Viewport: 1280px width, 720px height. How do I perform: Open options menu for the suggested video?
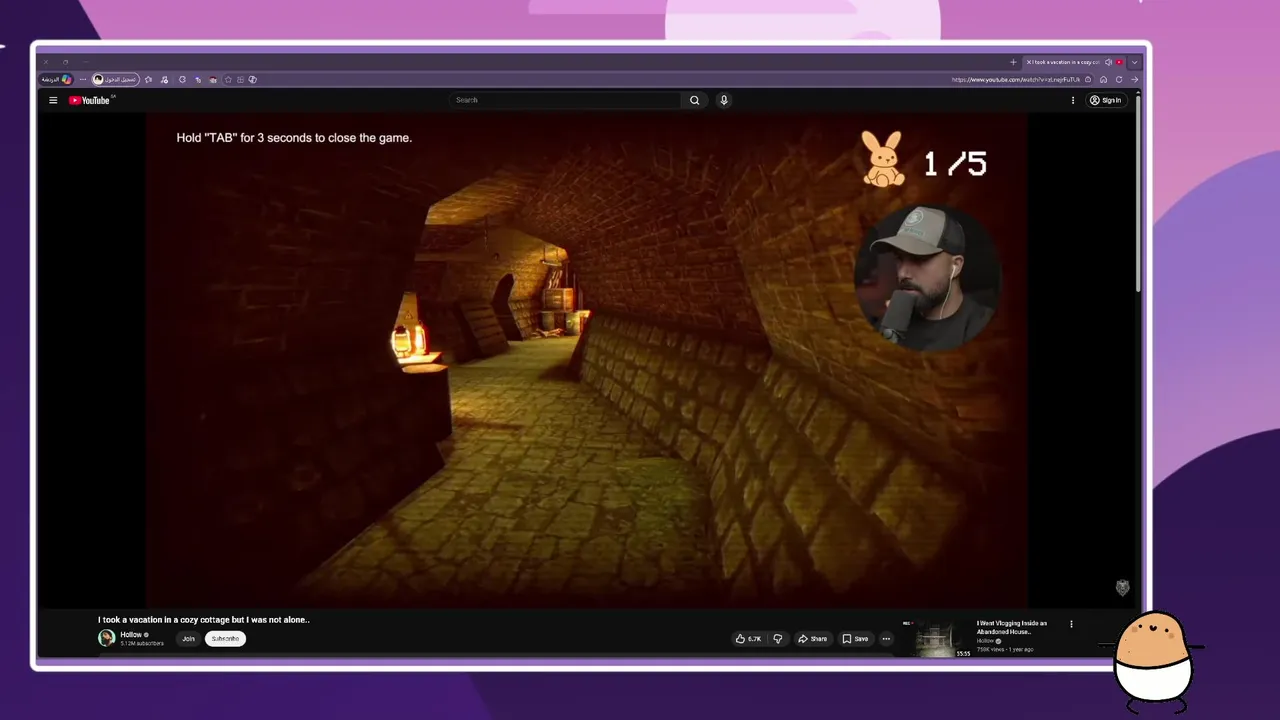click(1071, 624)
